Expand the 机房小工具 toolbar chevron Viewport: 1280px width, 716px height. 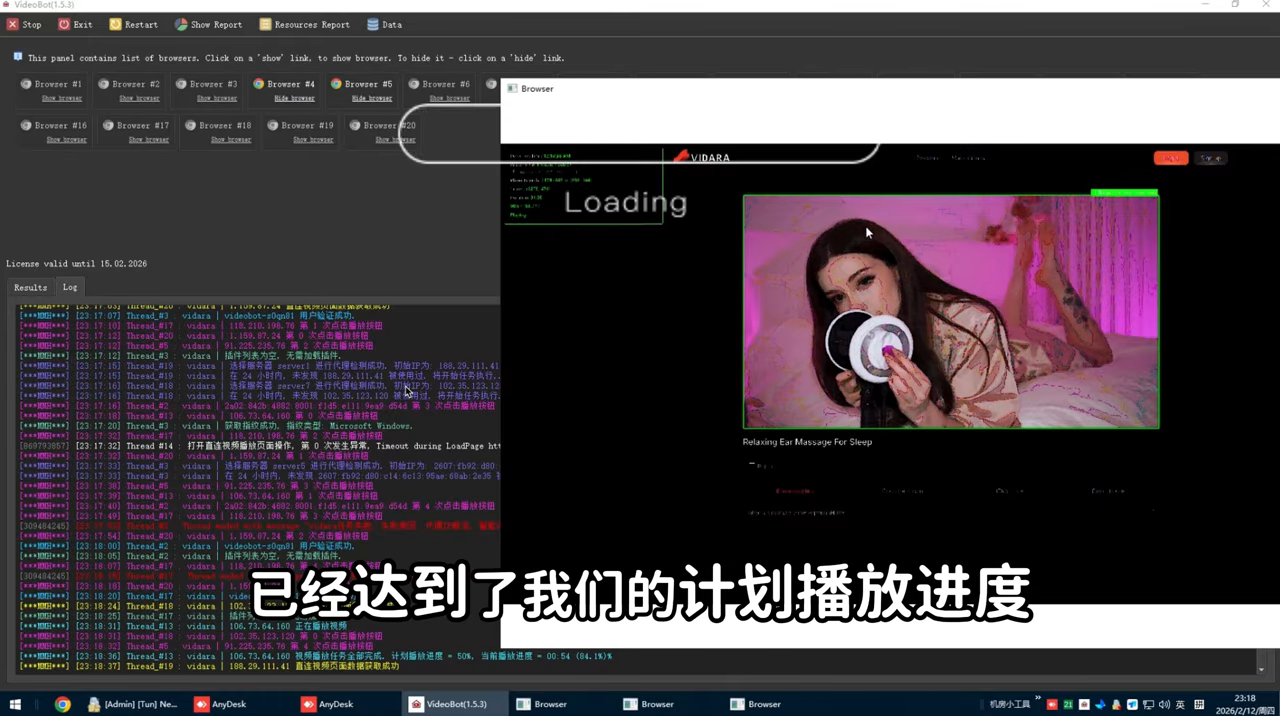tap(1038, 698)
